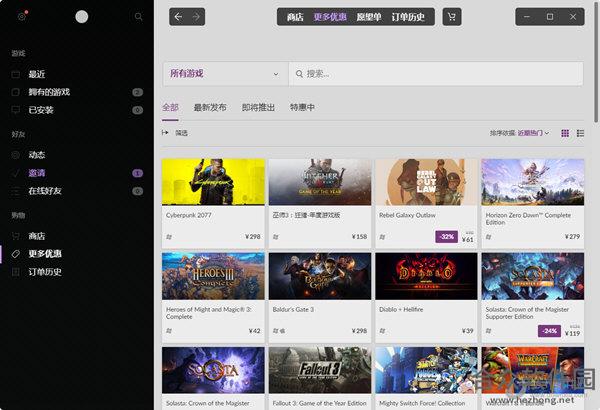Open the Diablo + Hellfire thumbnail
This screenshot has height=410, width=600.
tap(426, 276)
